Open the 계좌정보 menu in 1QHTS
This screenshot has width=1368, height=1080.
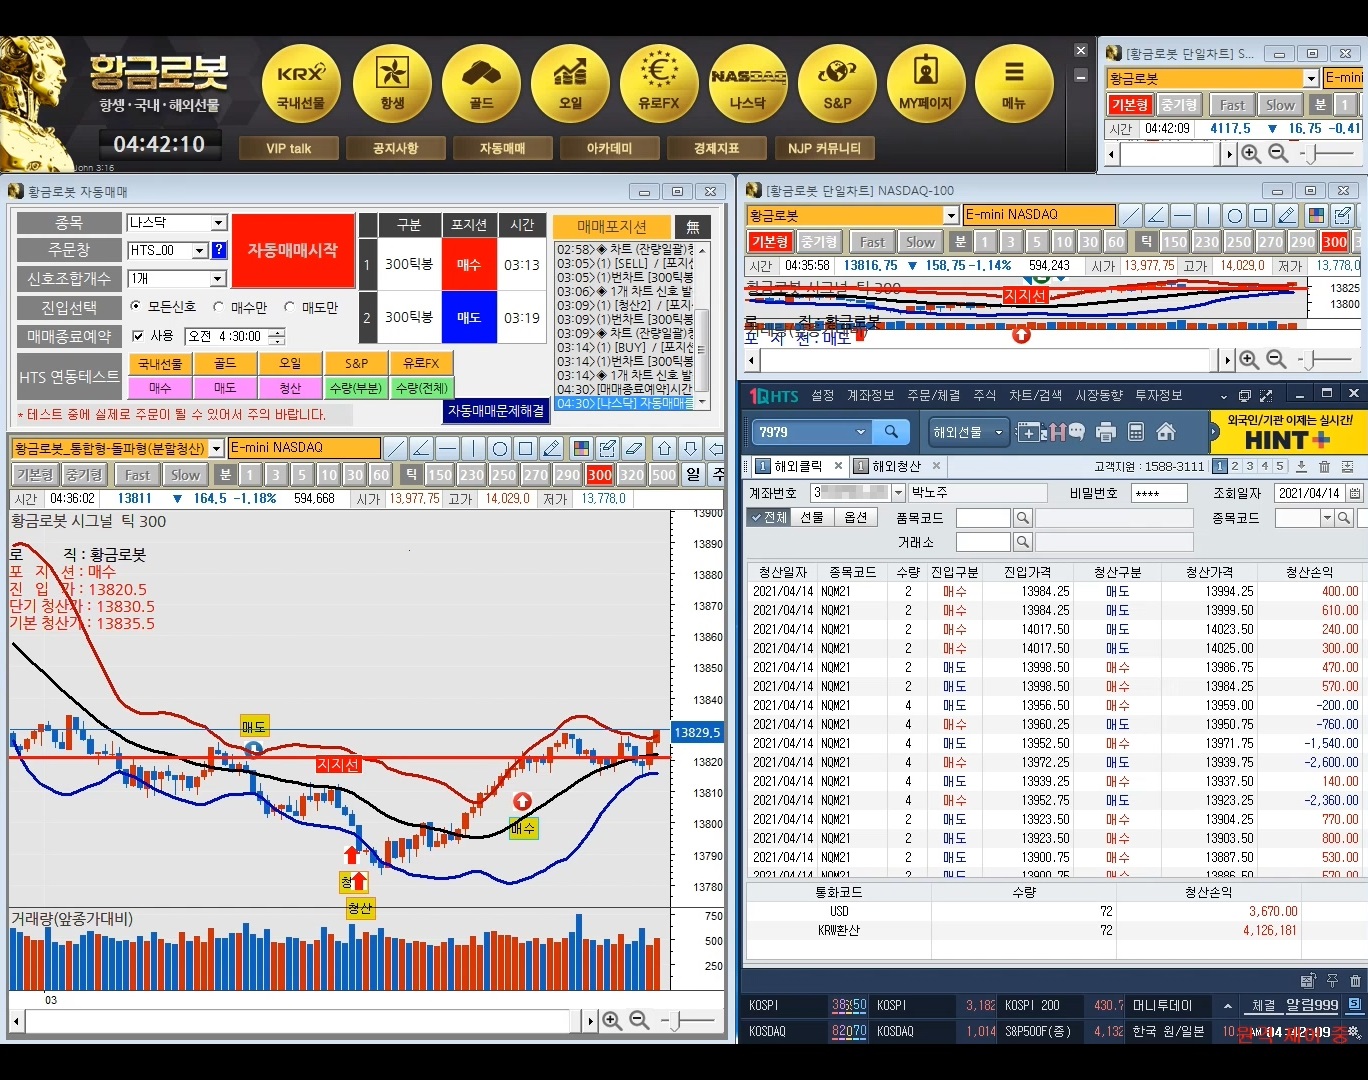tap(871, 396)
